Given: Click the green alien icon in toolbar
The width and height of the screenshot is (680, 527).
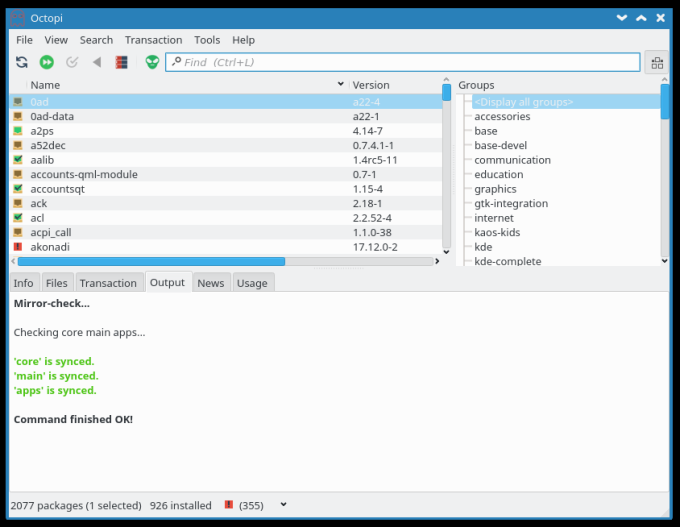Looking at the screenshot, I should 151,62.
